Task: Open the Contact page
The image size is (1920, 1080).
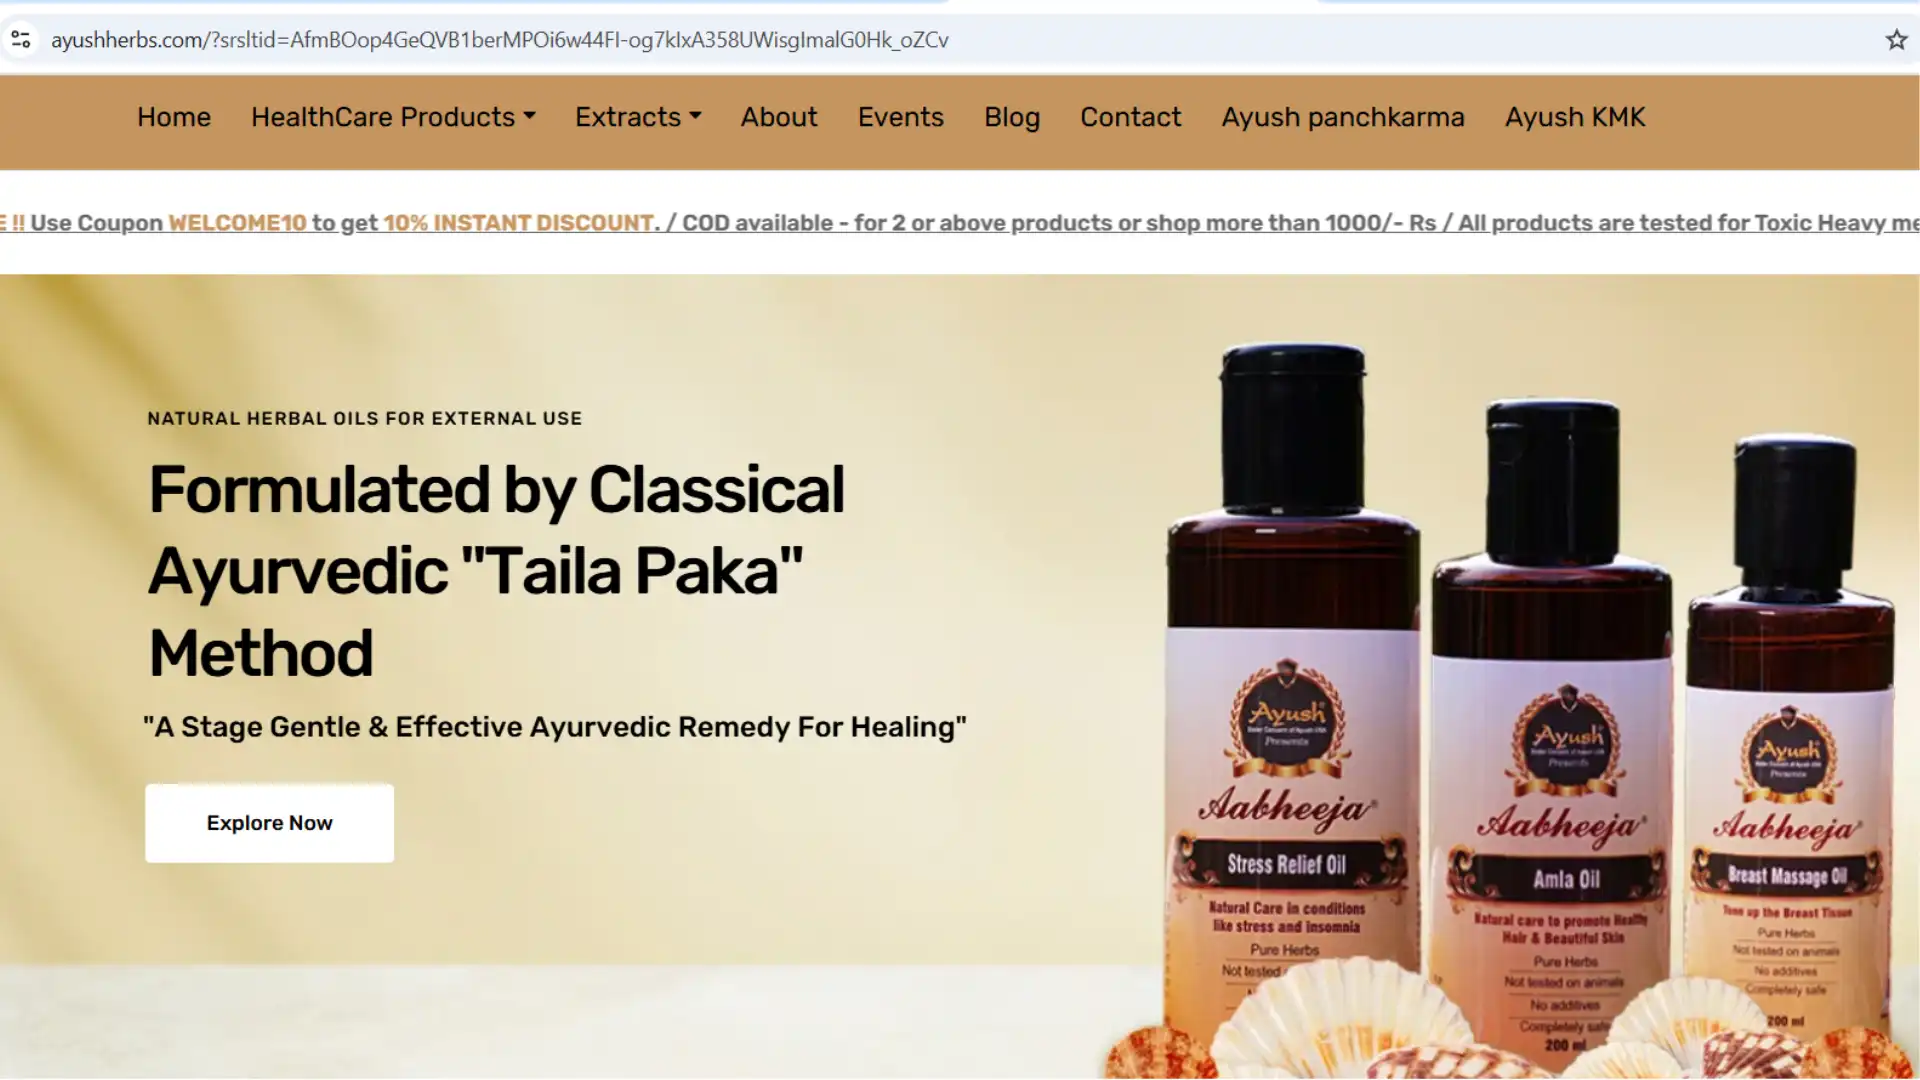Action: (1130, 117)
